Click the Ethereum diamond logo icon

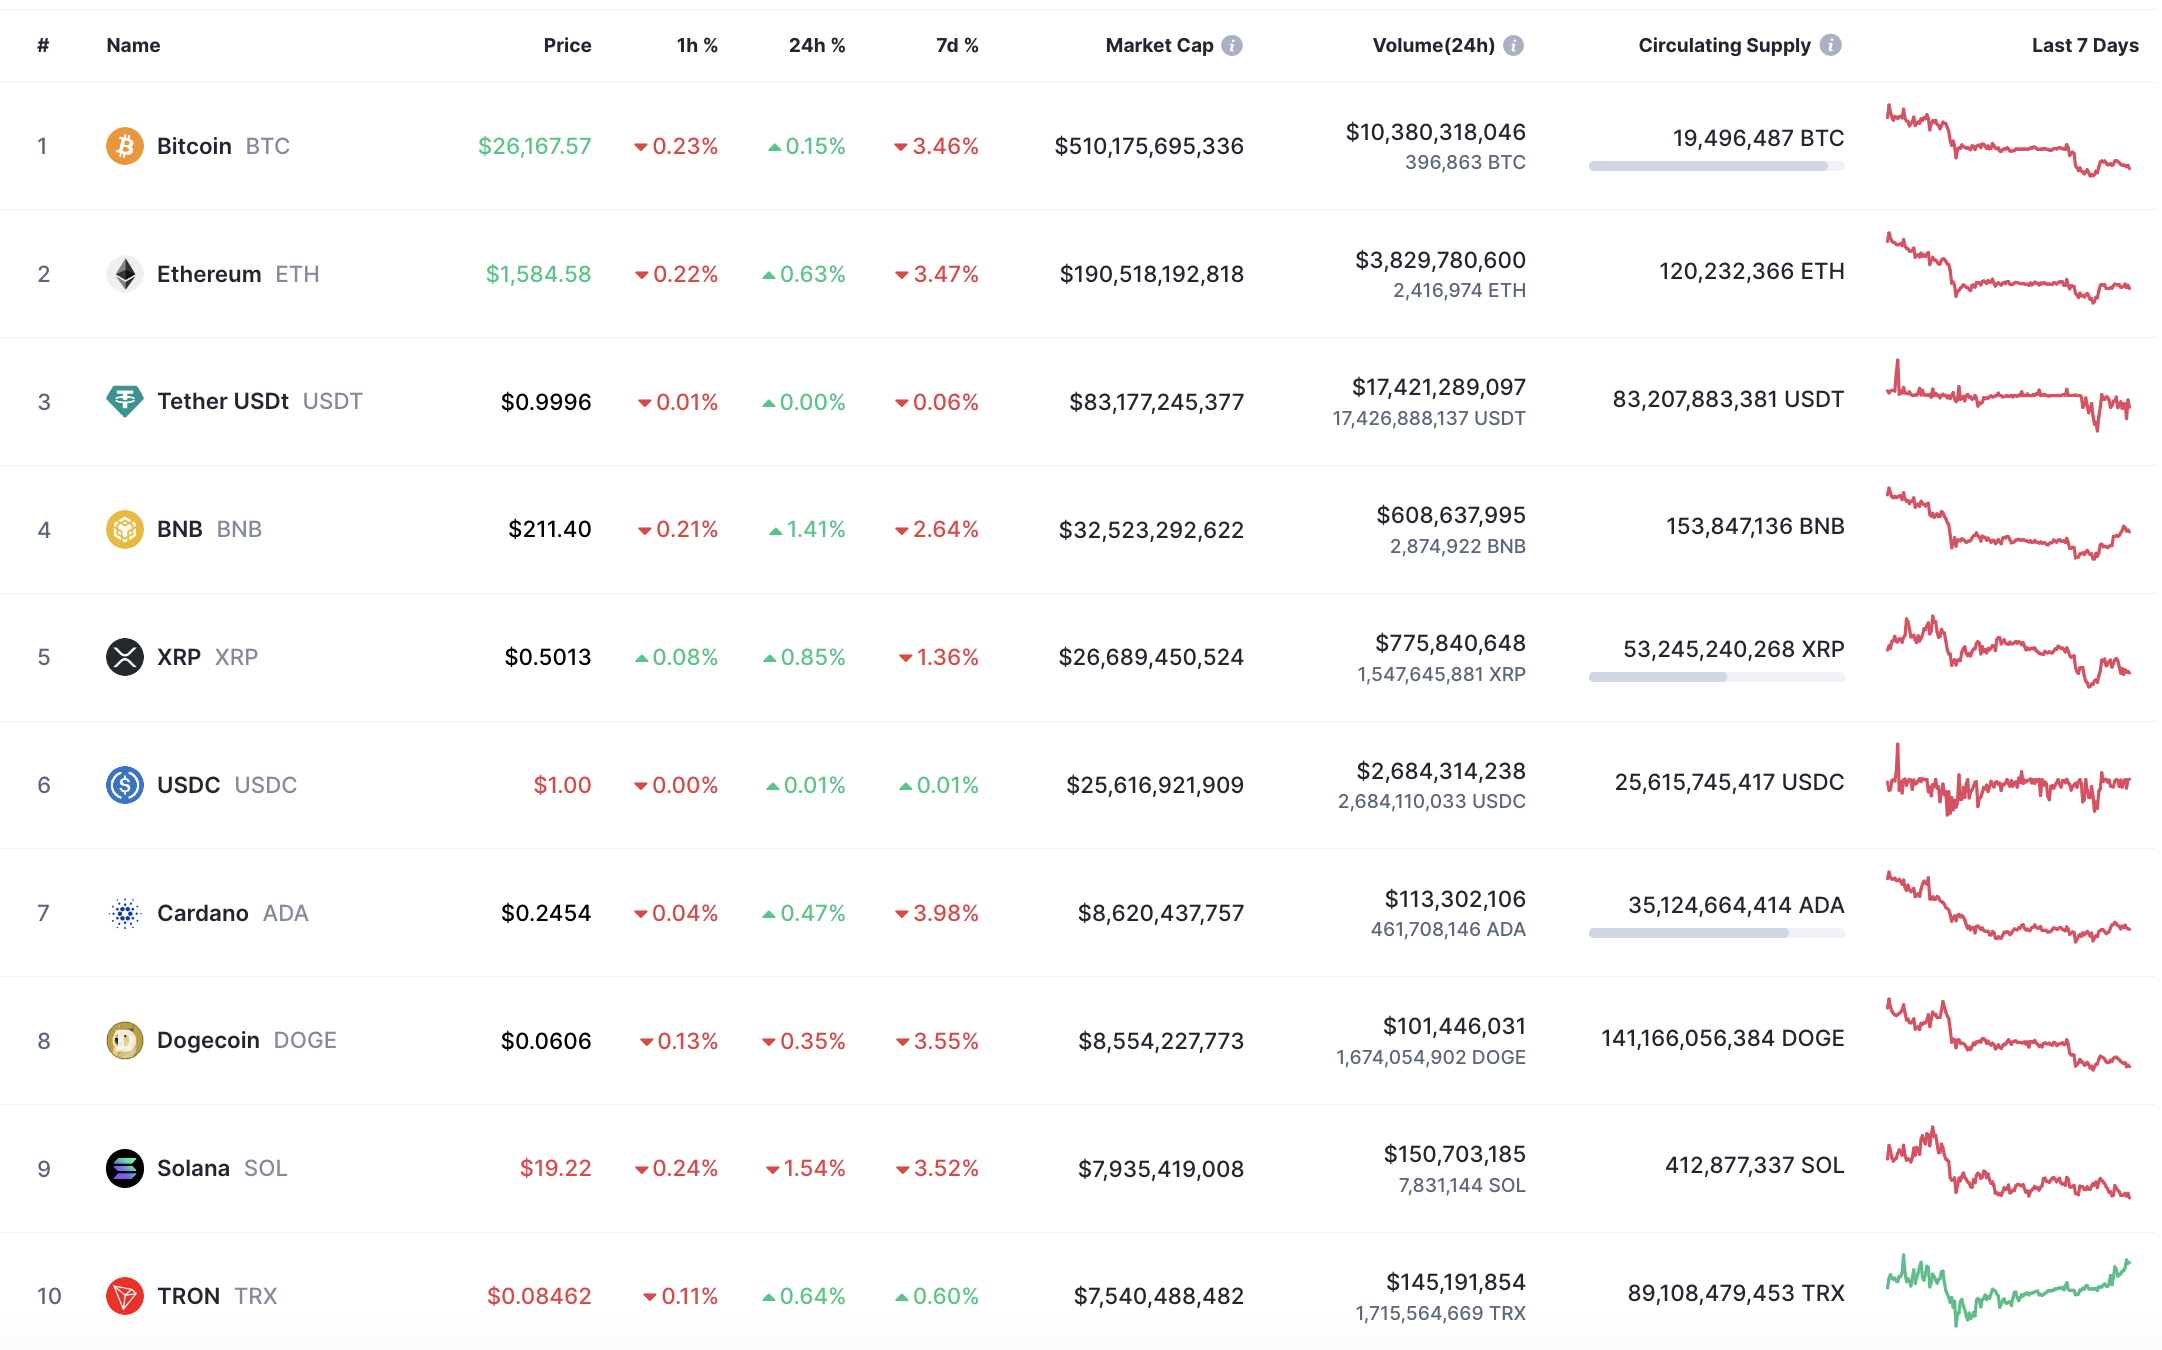[x=124, y=274]
